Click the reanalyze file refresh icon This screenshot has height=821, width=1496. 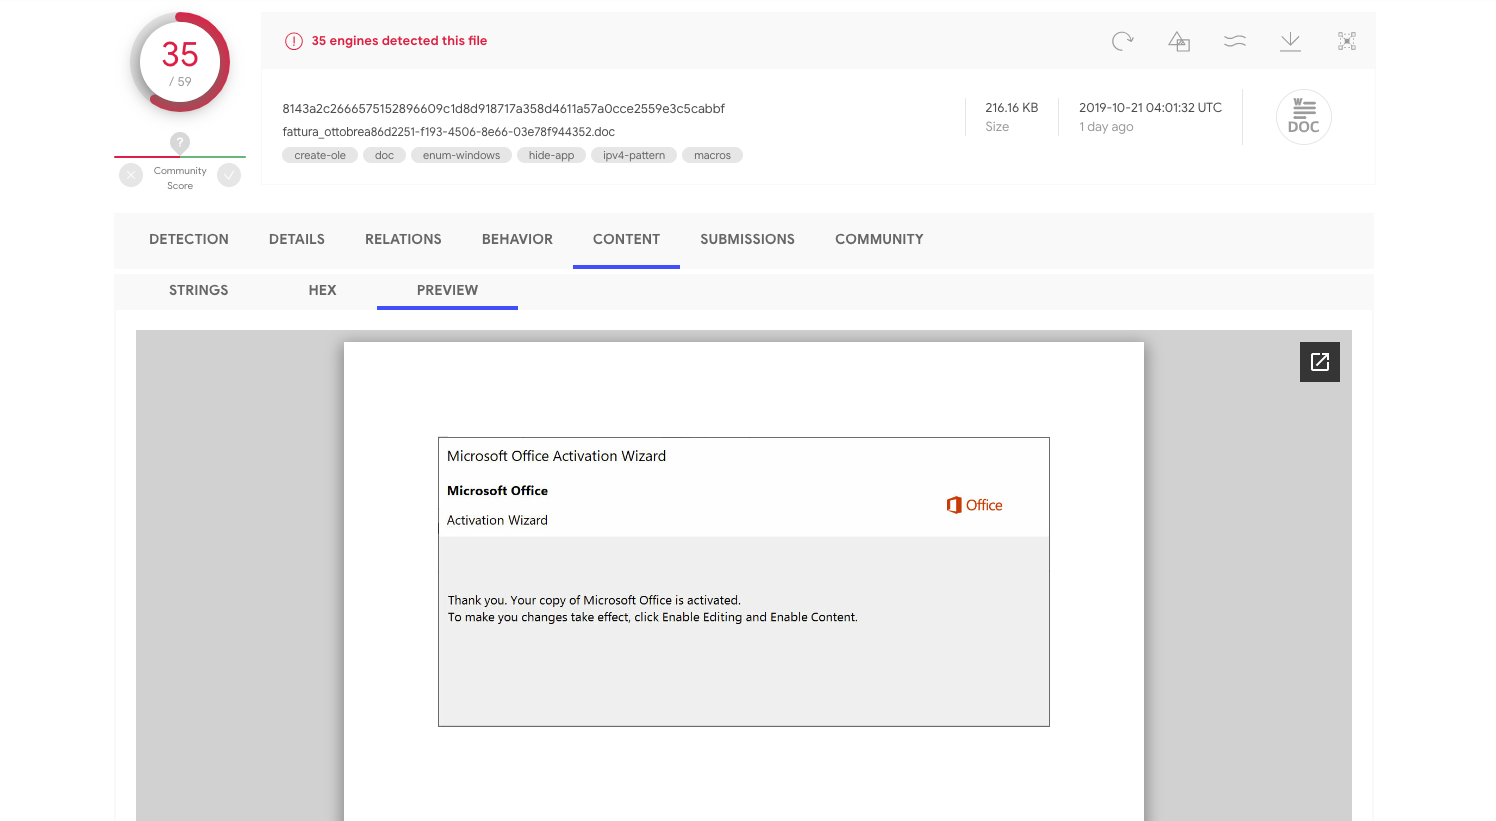1123,41
